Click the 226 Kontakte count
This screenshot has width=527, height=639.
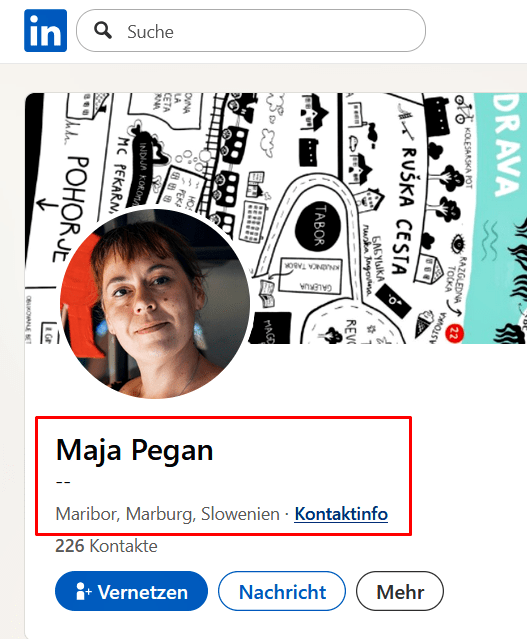click(106, 546)
